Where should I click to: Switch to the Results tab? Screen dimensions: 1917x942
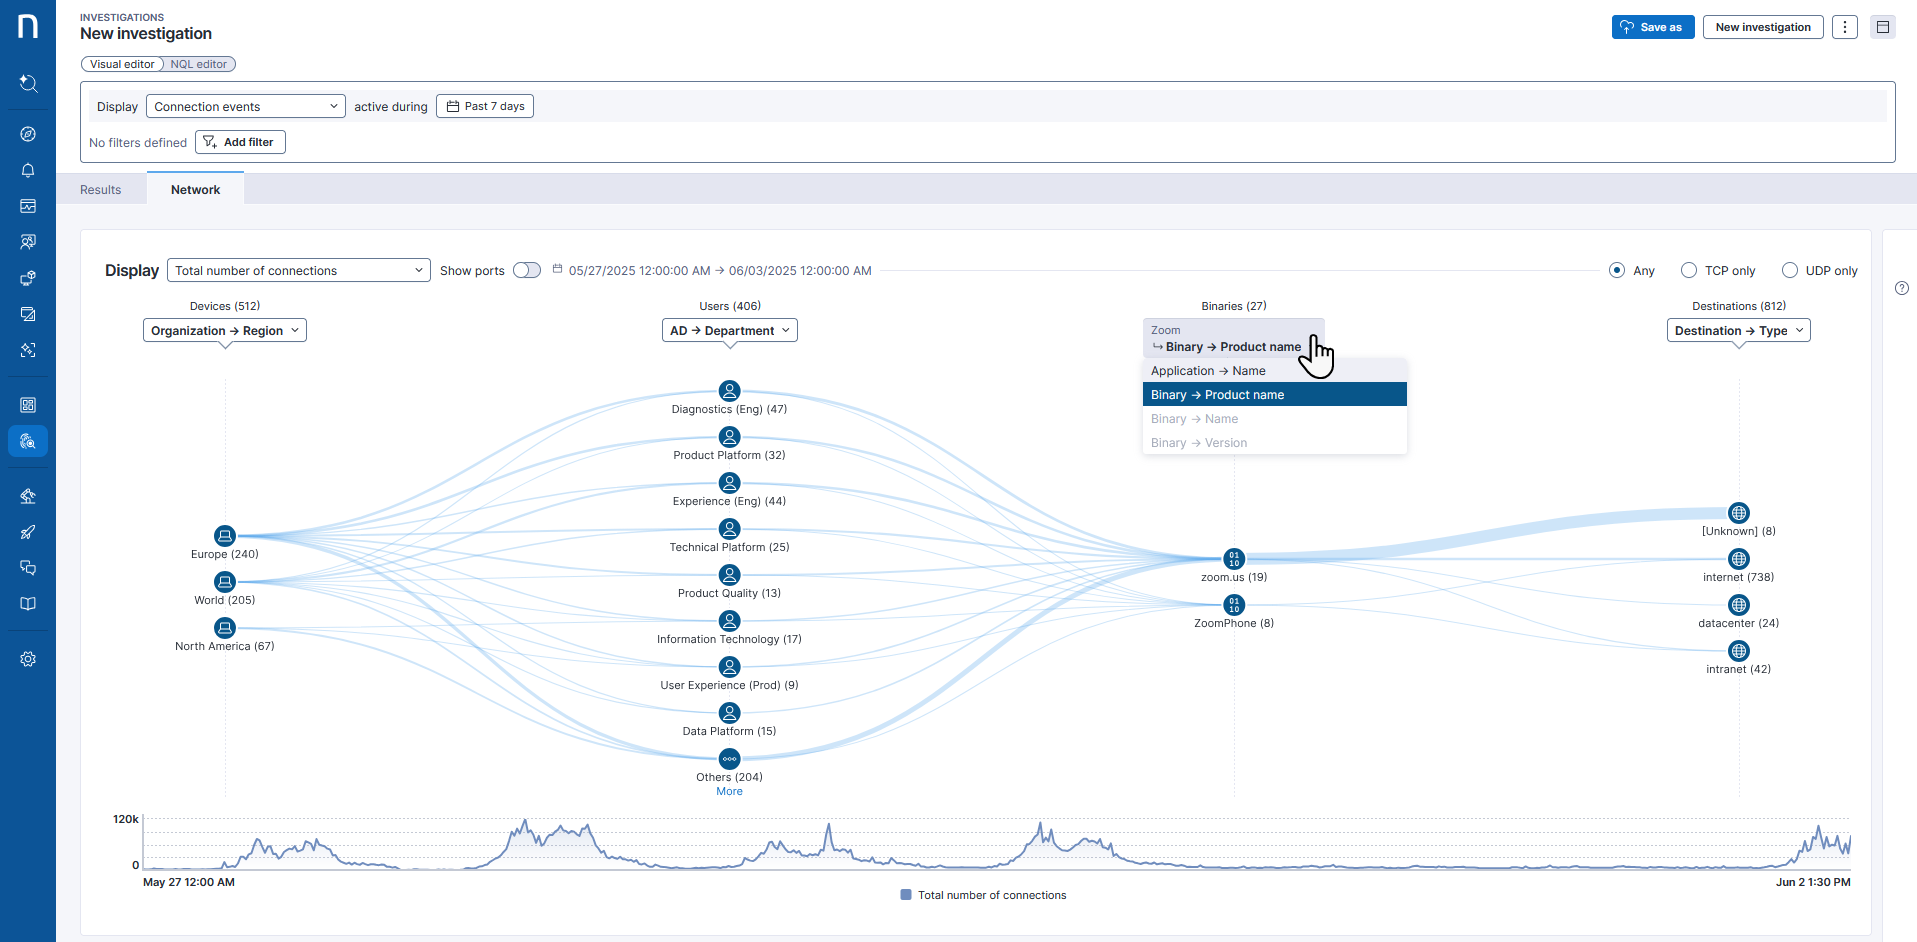tap(101, 189)
